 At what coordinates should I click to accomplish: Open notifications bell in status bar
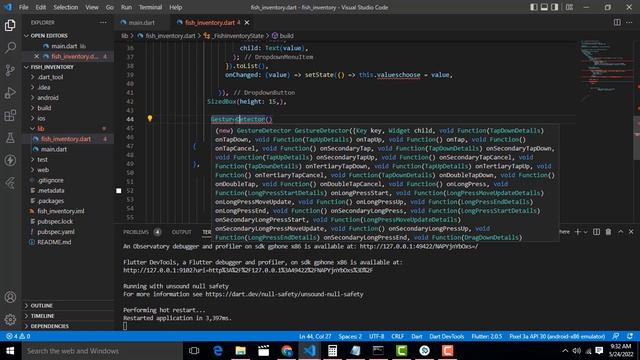click(x=630, y=336)
